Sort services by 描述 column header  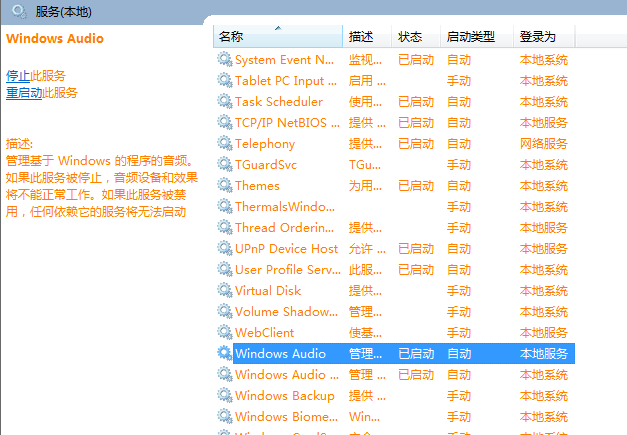tap(367, 36)
